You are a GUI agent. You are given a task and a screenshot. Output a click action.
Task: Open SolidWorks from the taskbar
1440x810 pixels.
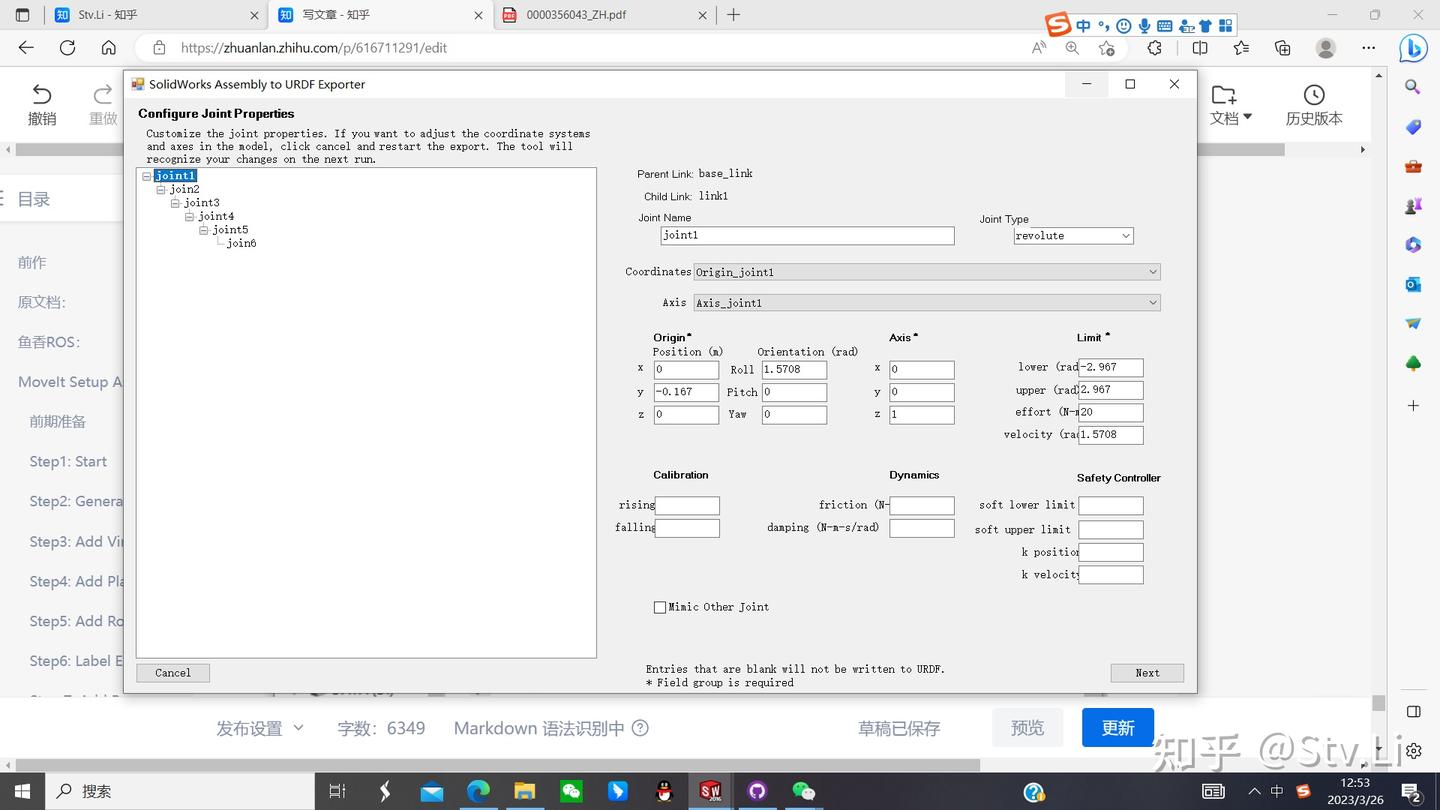point(710,791)
